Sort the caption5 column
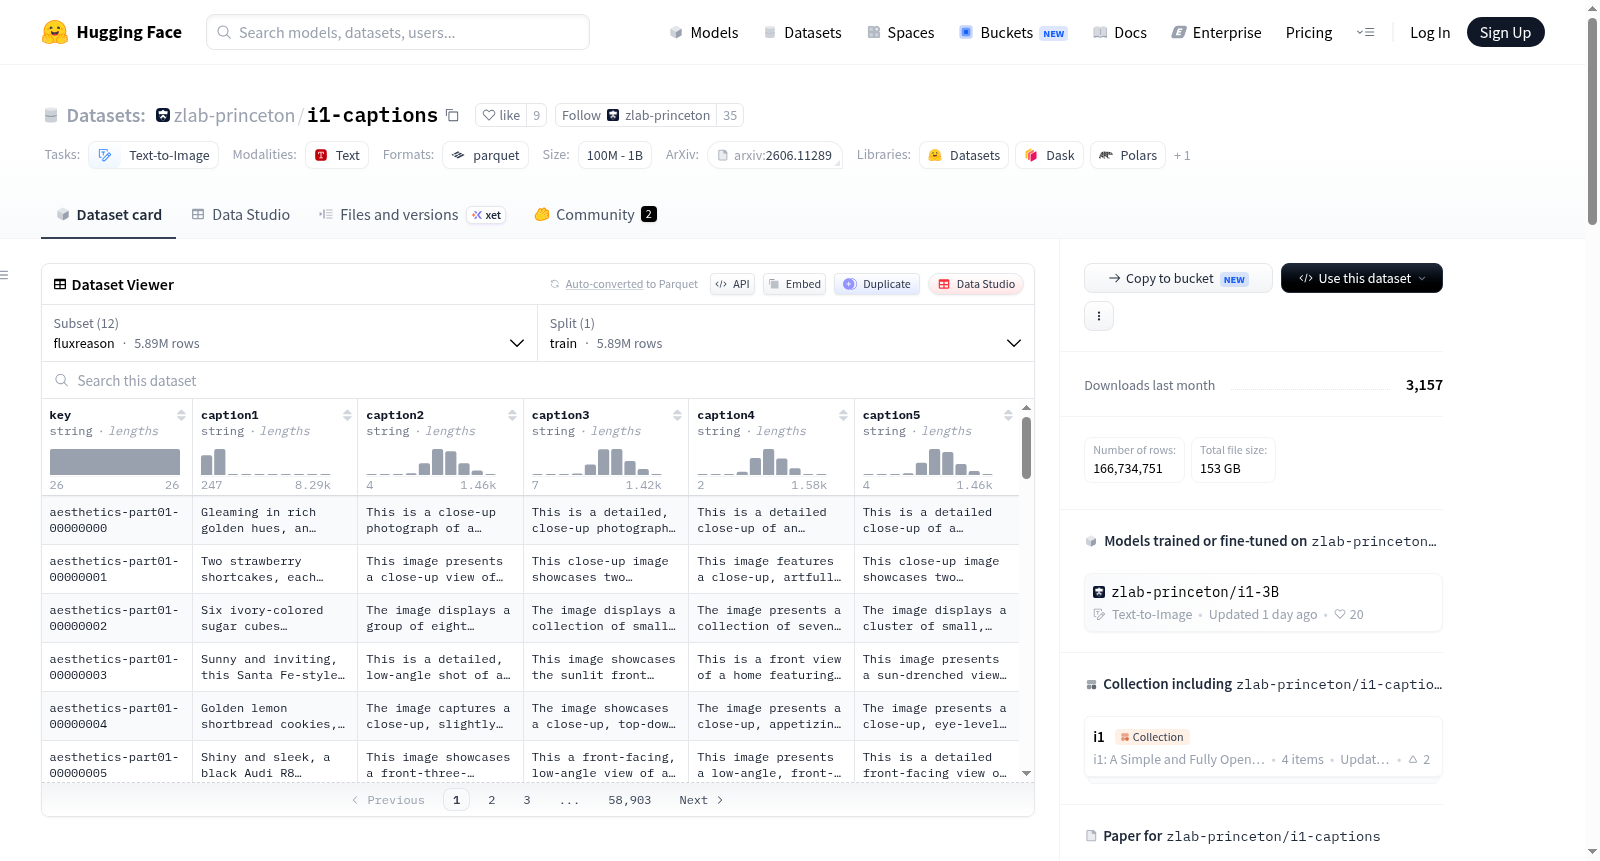This screenshot has width=1600, height=861. click(1008, 415)
